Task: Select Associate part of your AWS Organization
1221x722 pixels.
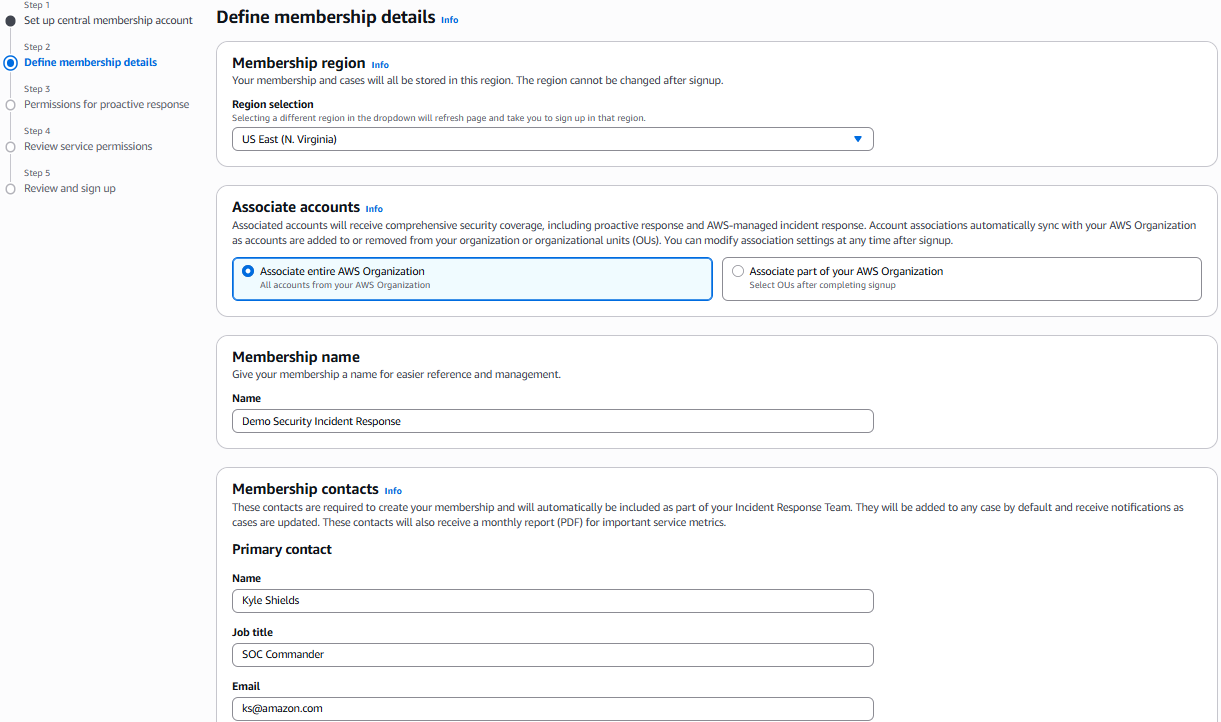Action: tap(961, 279)
